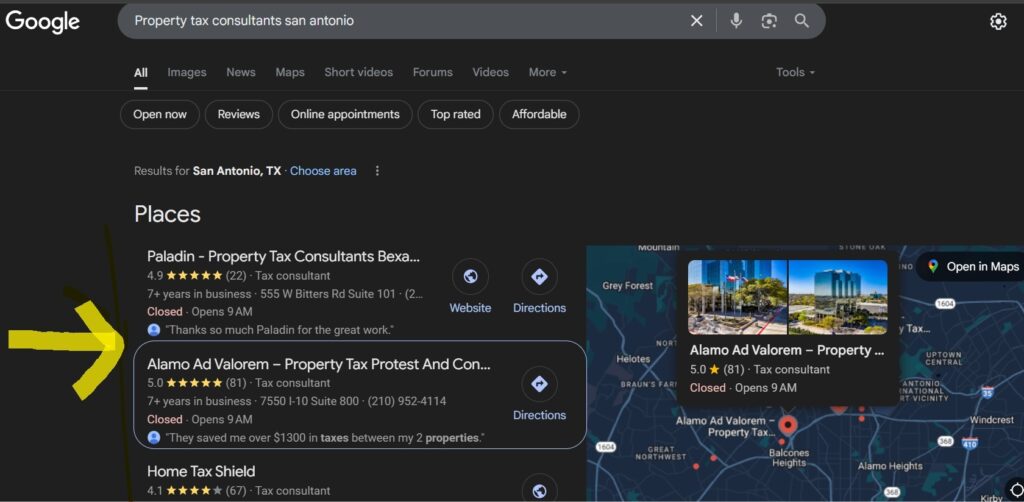Switch to Videos tab
Viewport: 1024px width, 502px height.
click(x=490, y=72)
